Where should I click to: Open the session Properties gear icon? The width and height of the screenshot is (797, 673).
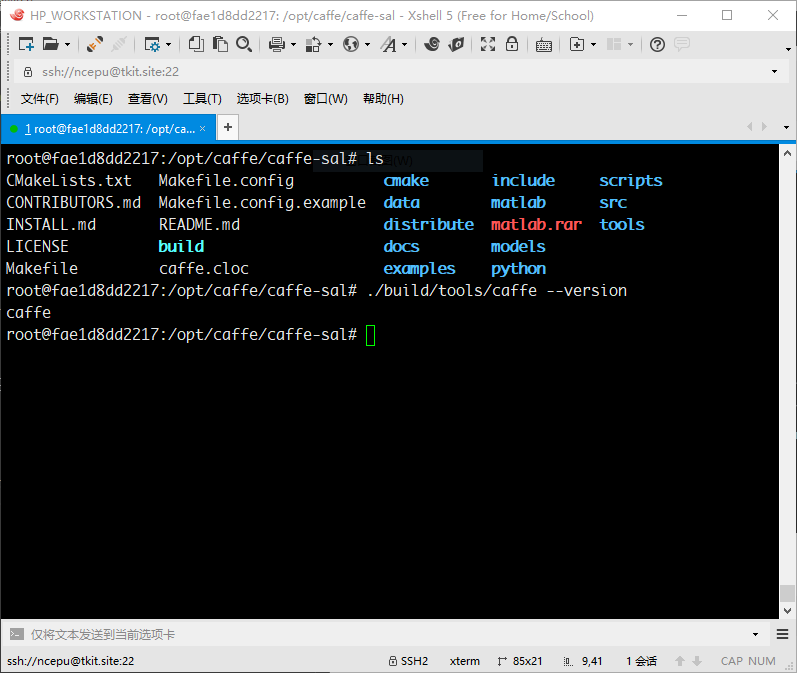[x=152, y=45]
